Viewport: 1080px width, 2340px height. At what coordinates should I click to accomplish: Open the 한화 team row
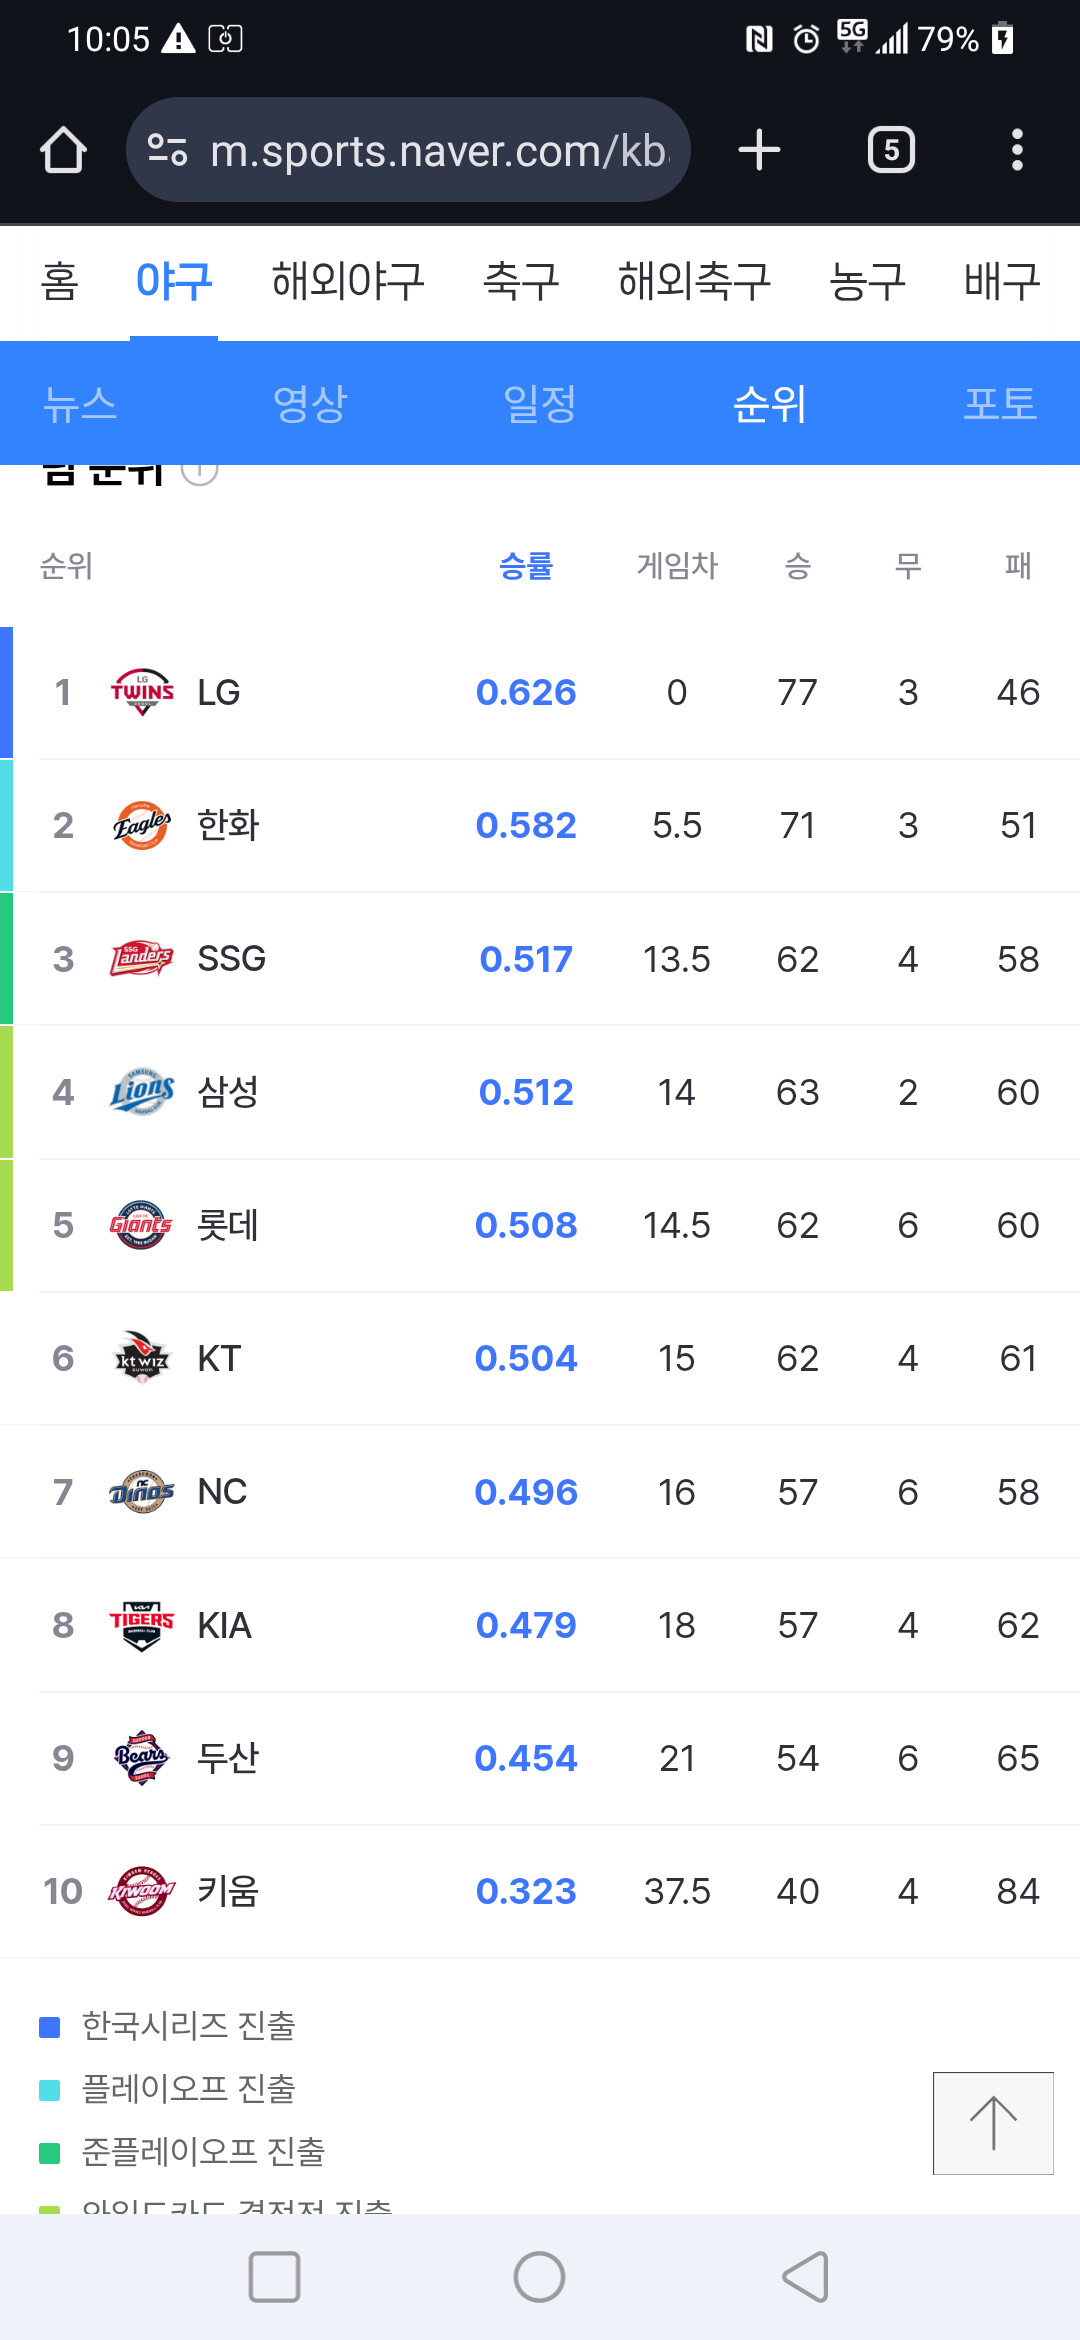pyautogui.click(x=540, y=825)
